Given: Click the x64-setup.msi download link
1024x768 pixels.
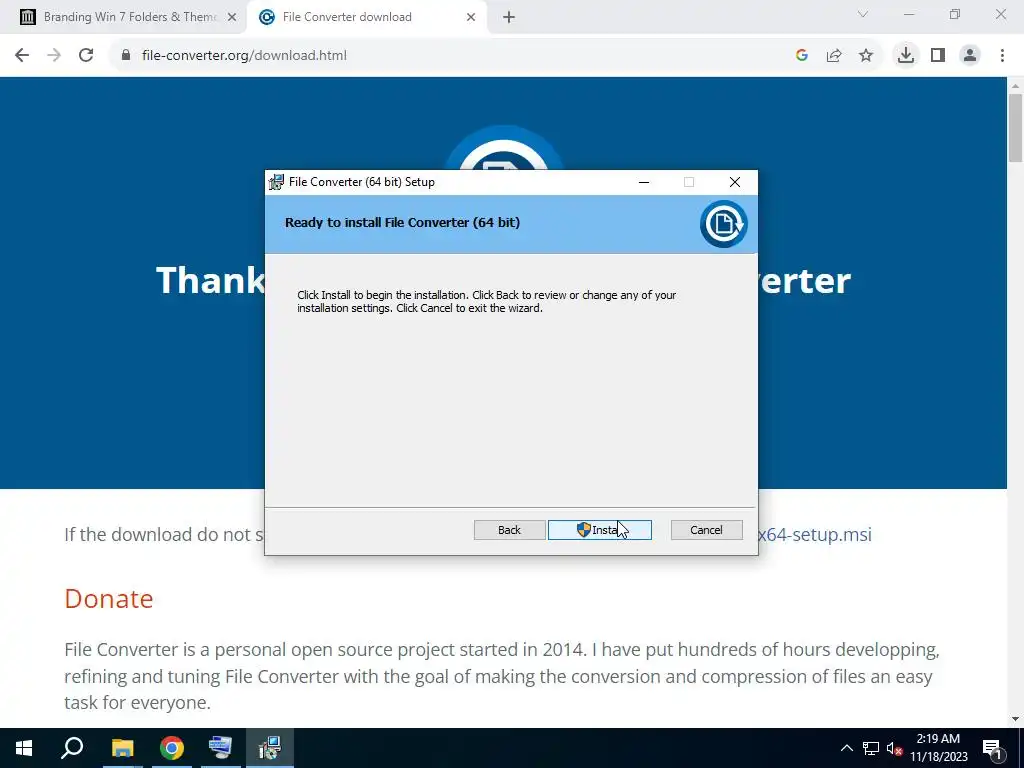Looking at the screenshot, I should 814,534.
